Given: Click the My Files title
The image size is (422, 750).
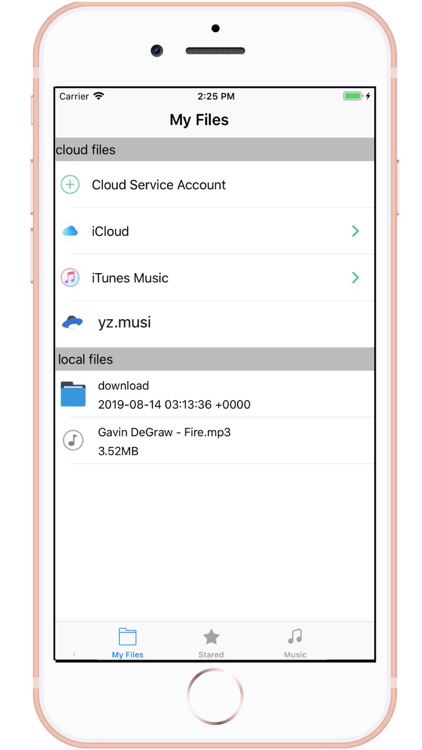Looking at the screenshot, I should (199, 120).
